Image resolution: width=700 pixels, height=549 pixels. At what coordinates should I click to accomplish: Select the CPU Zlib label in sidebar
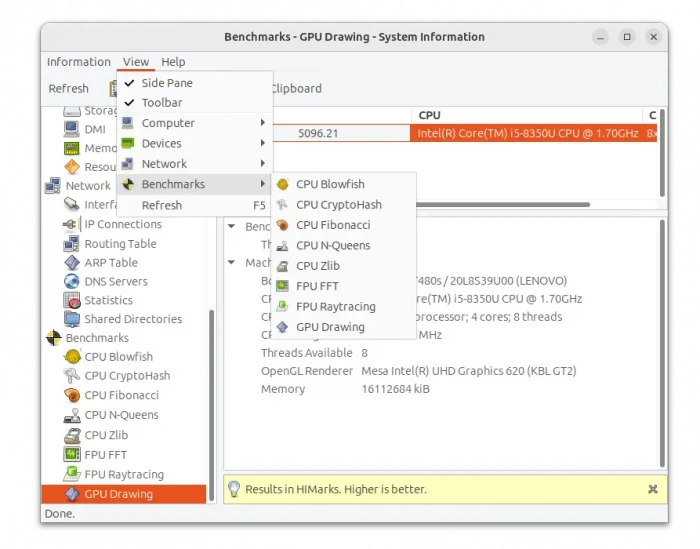click(106, 435)
